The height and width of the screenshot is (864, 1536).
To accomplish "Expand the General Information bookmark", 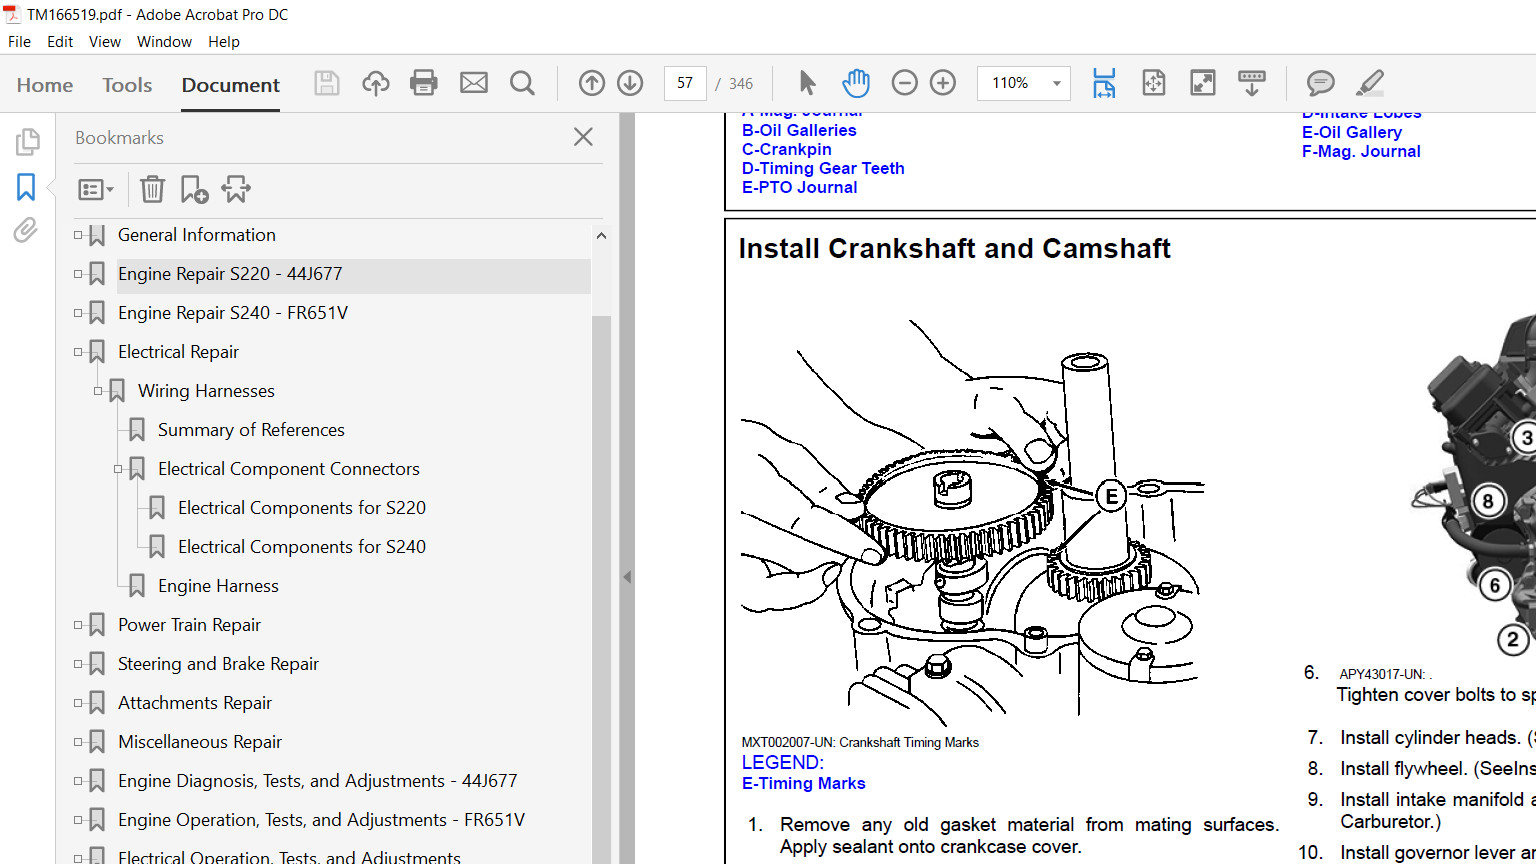I will (78, 235).
